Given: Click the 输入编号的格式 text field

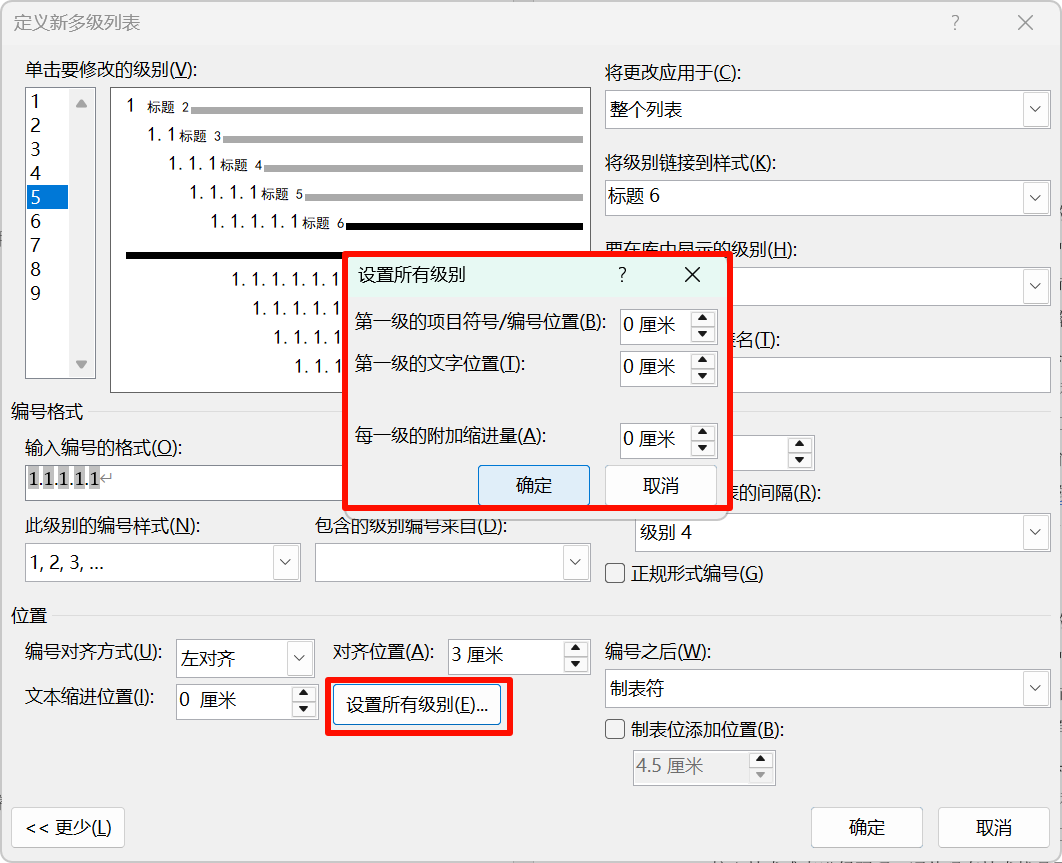Looking at the screenshot, I should pos(180,481).
